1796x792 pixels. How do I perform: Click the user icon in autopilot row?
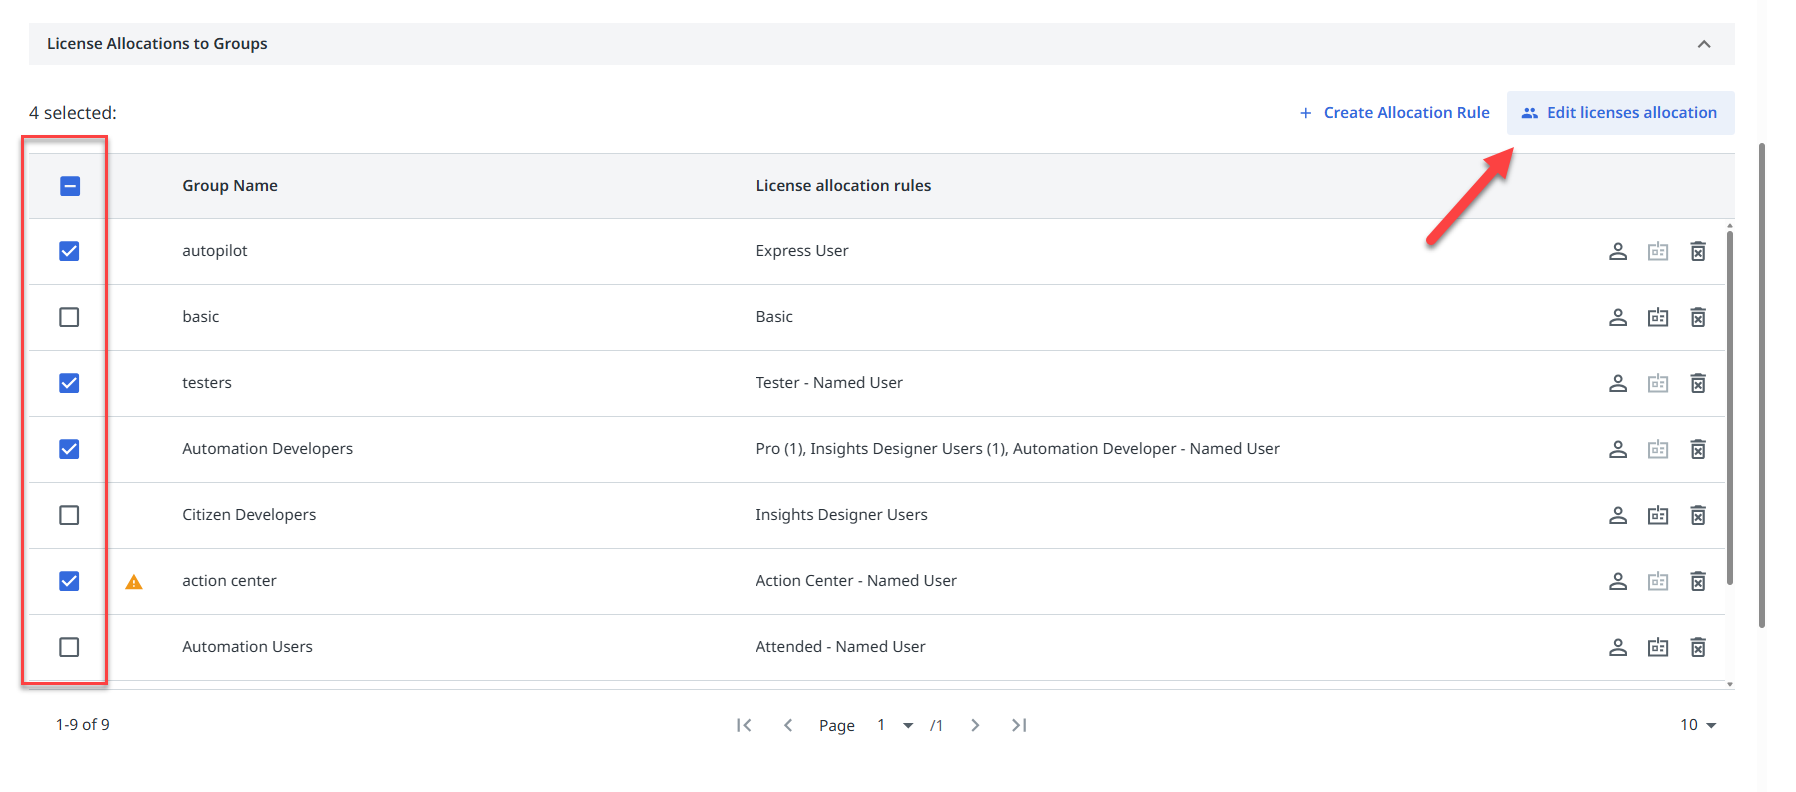(1617, 251)
